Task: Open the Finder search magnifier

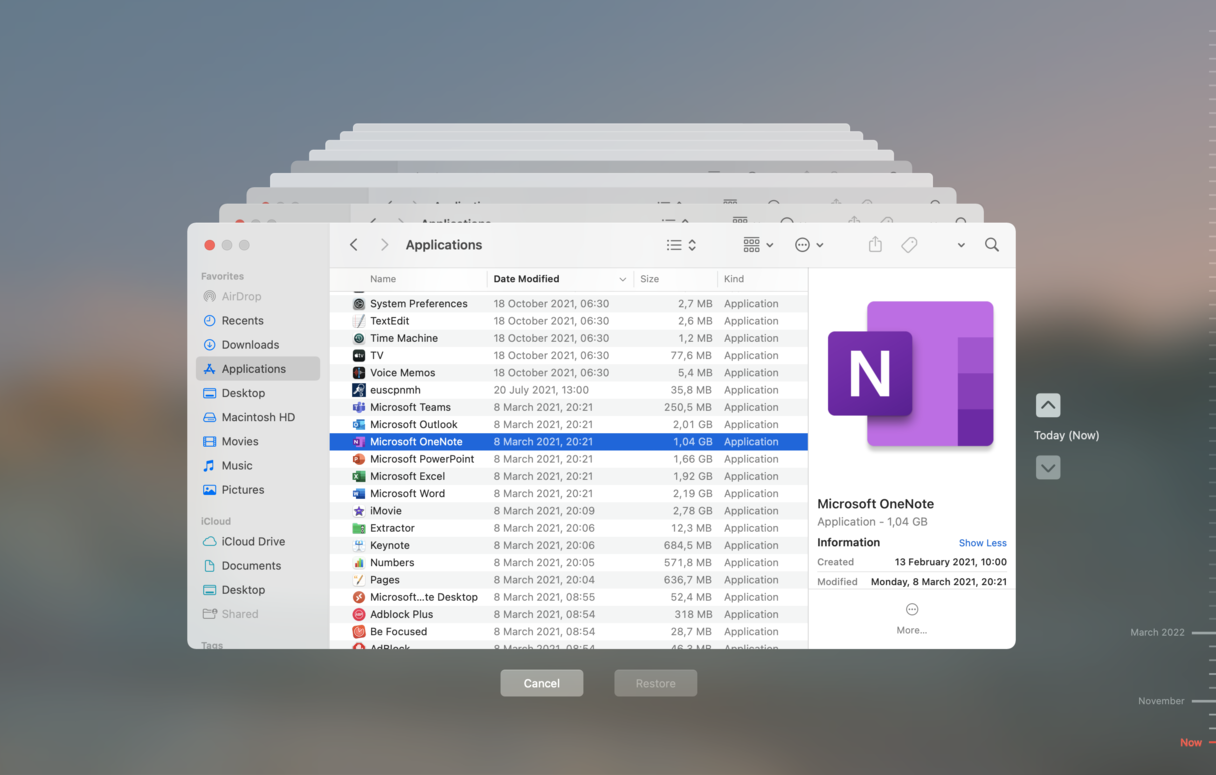Action: [991, 245]
